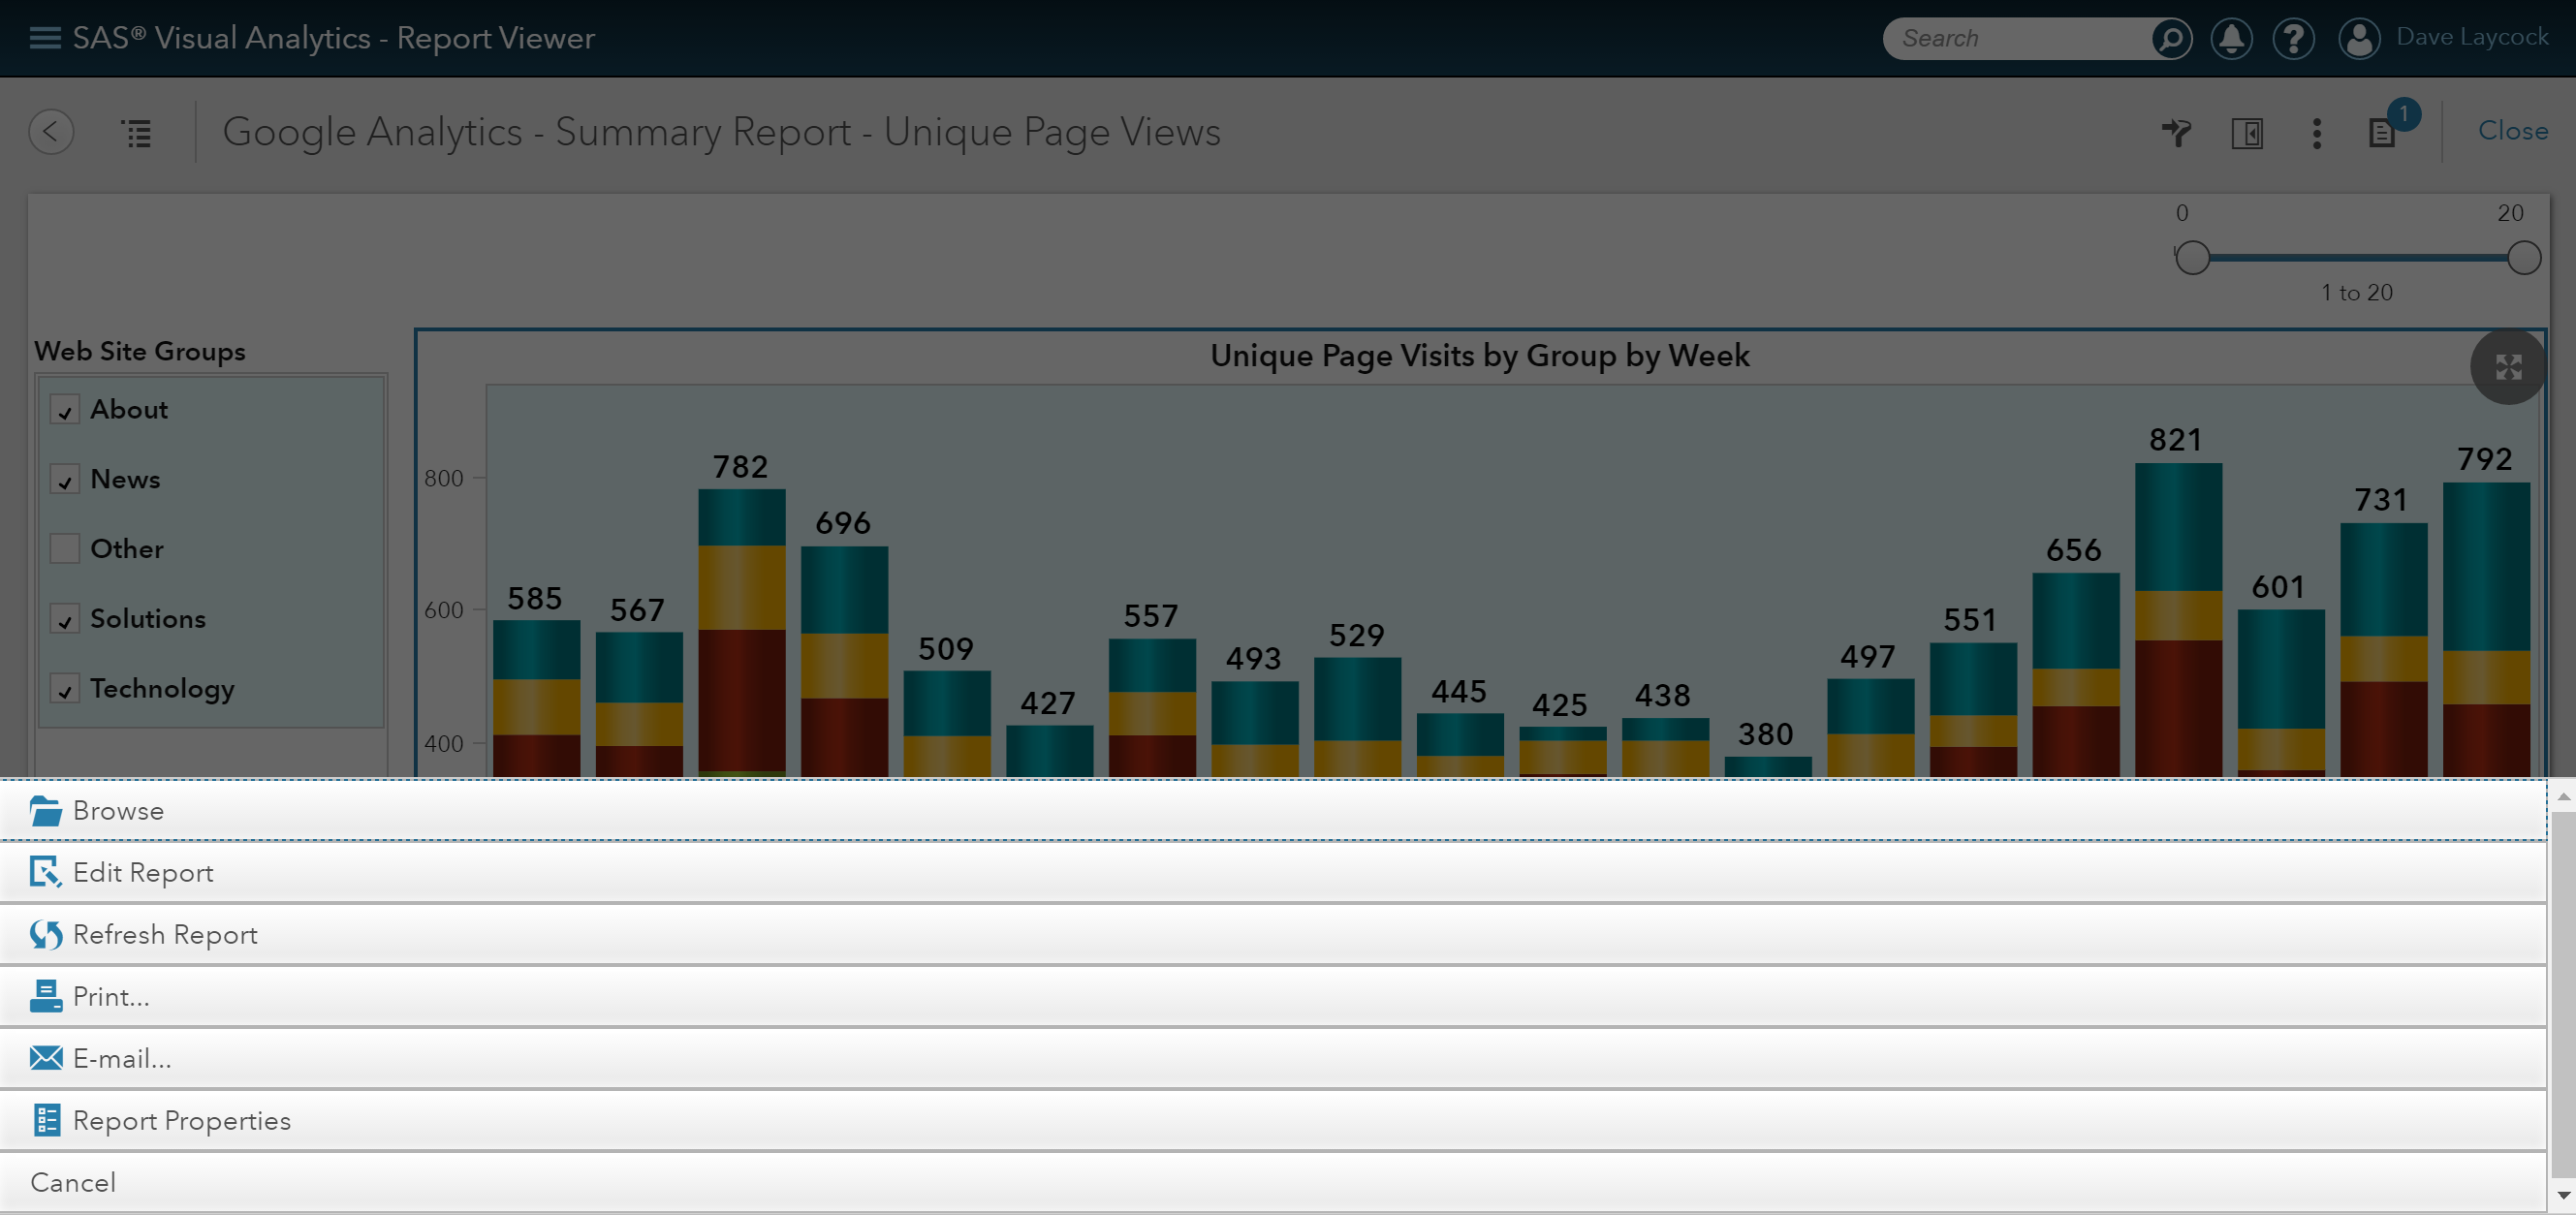Click the menu scrollbar down arrow

[2563, 1195]
